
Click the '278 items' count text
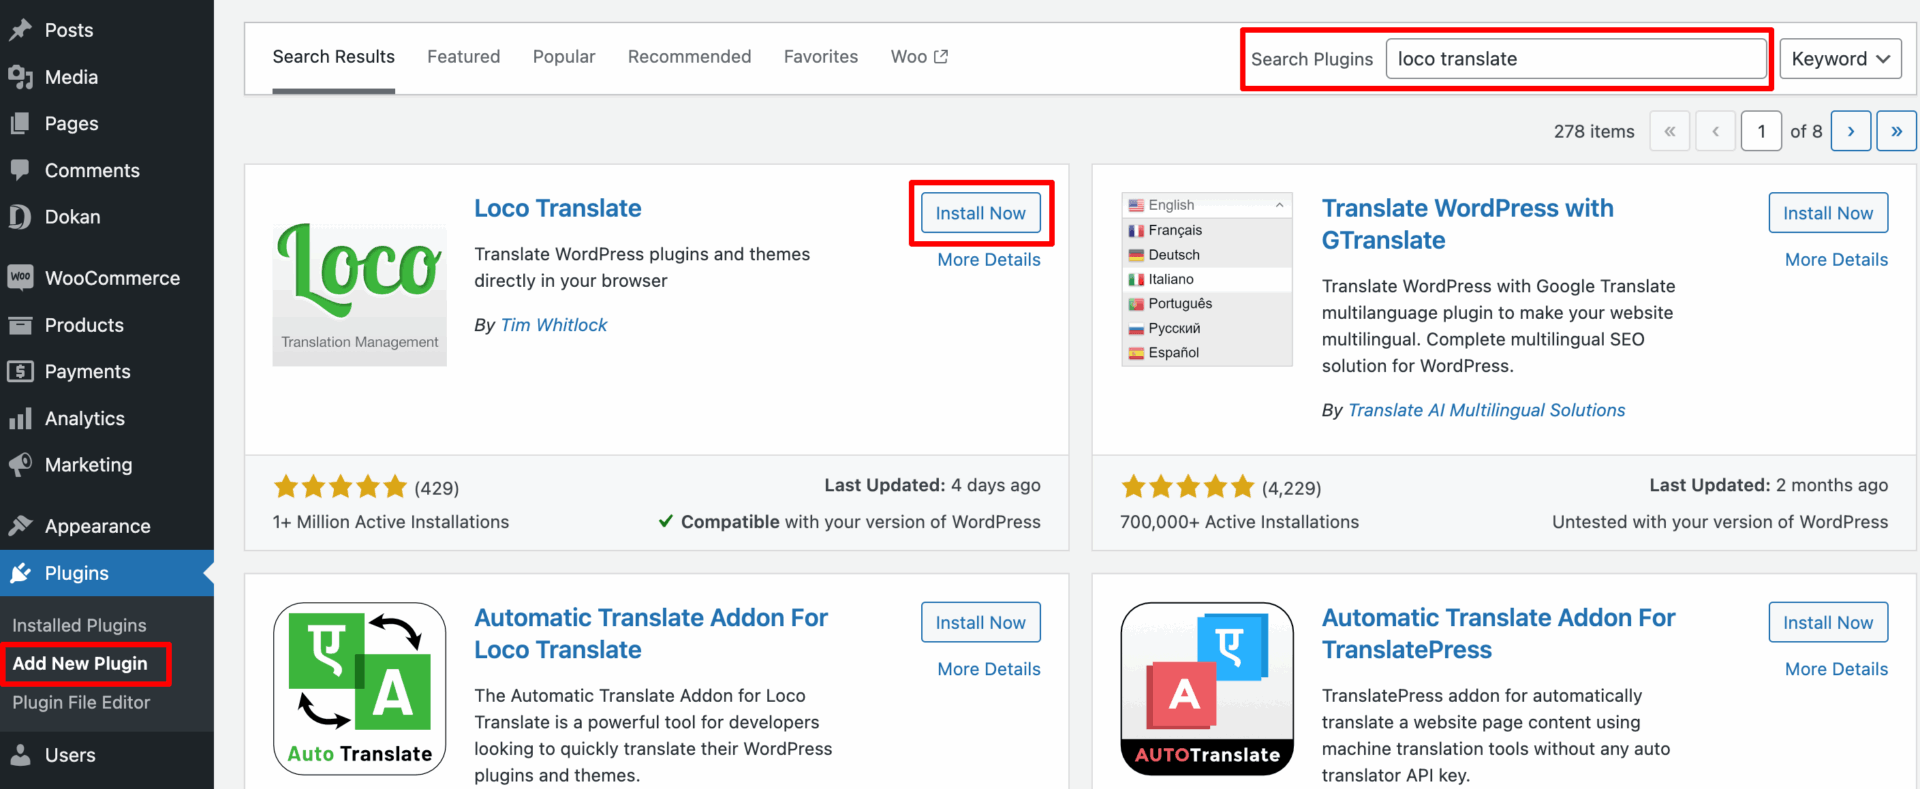pyautogui.click(x=1594, y=131)
